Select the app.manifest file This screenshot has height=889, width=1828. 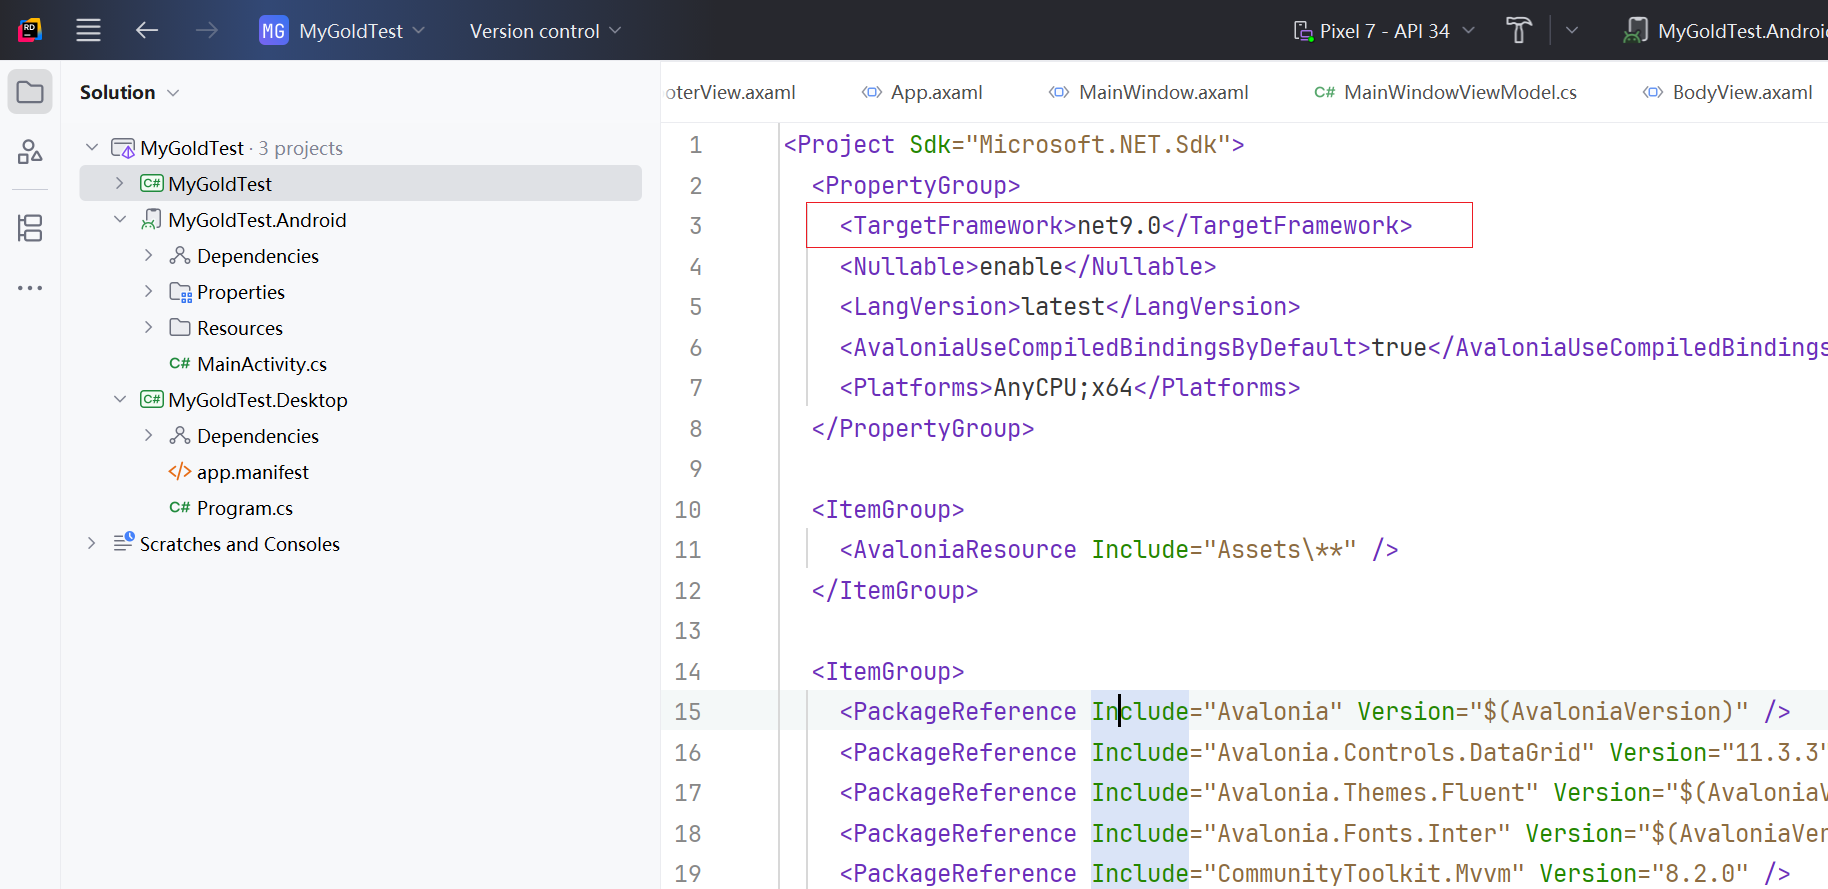coord(252,472)
